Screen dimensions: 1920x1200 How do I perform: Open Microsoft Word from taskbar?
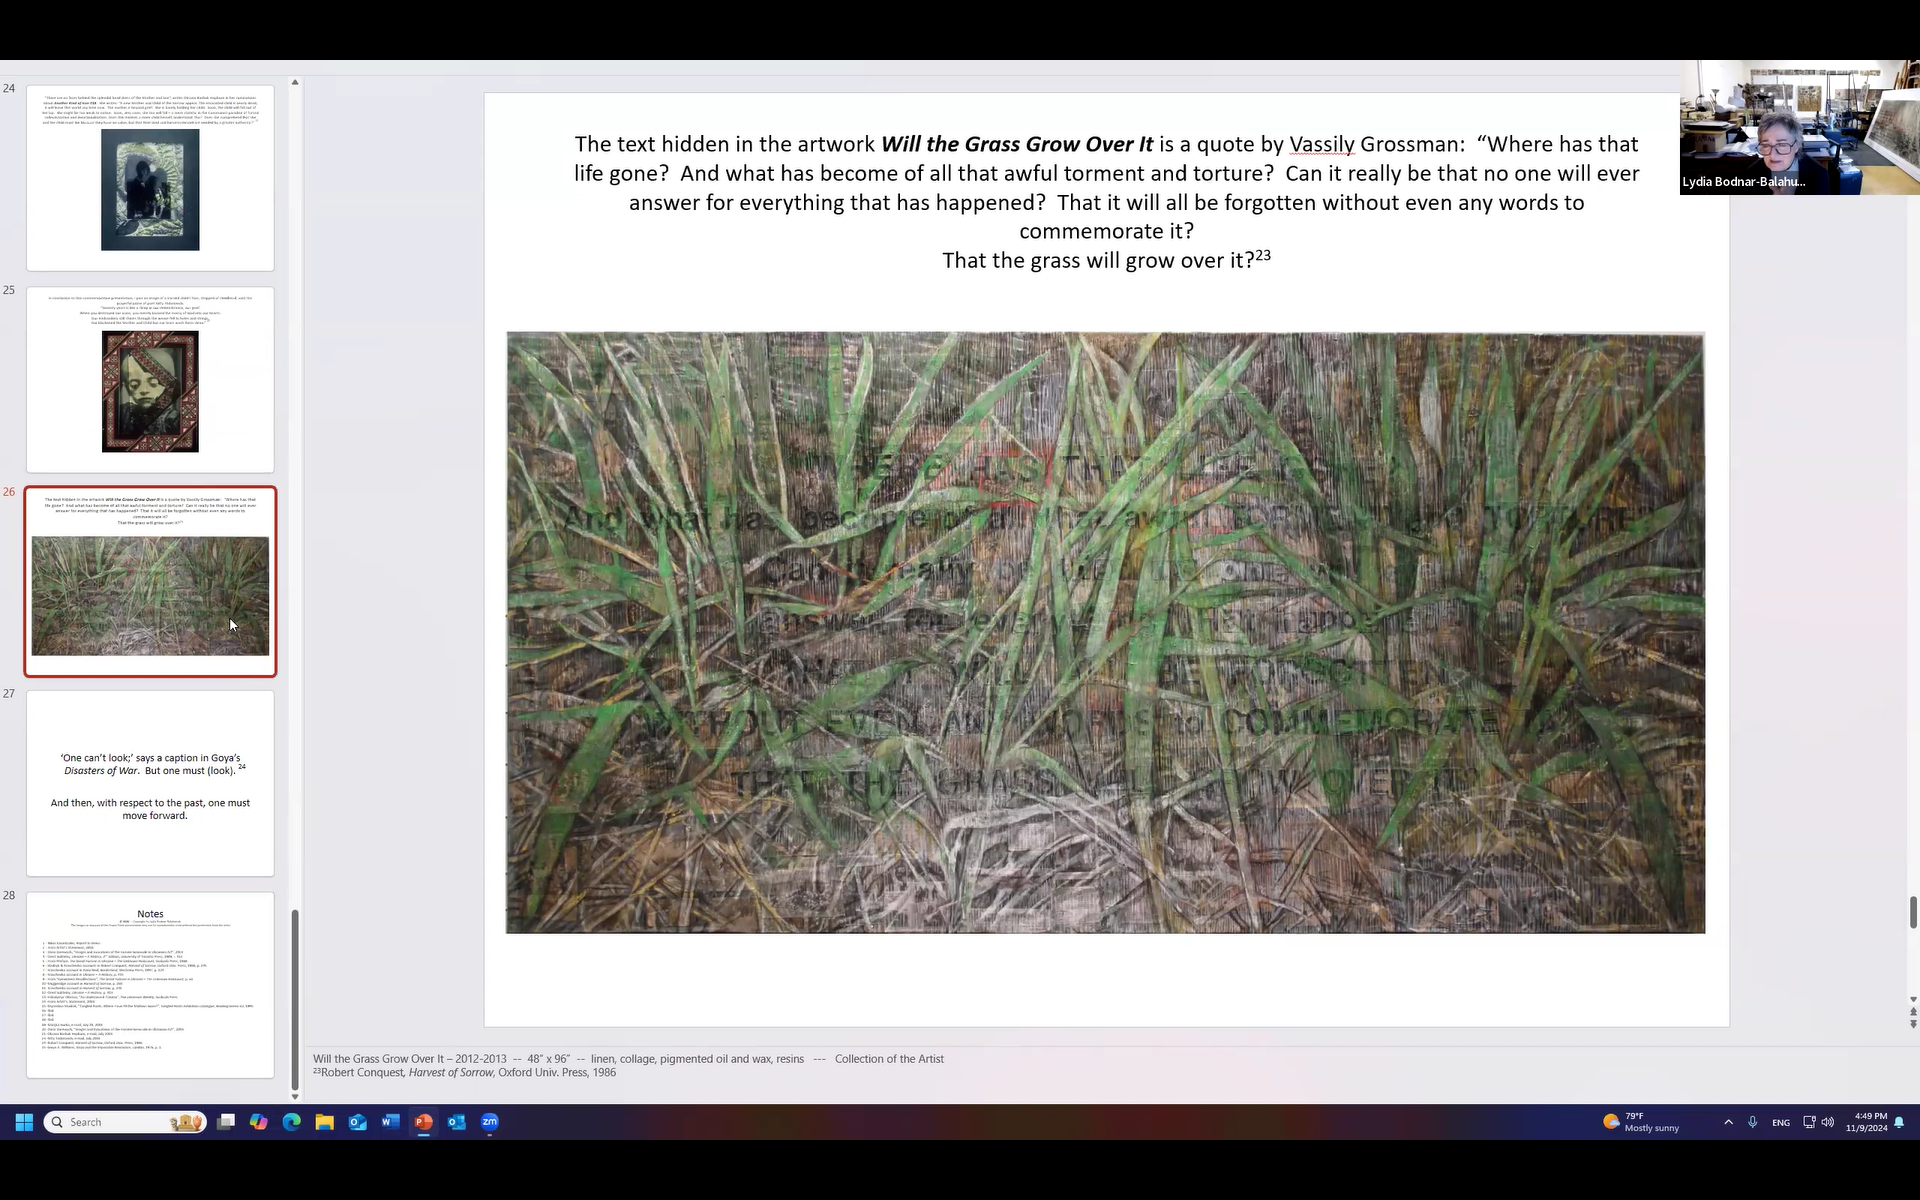coord(390,1122)
